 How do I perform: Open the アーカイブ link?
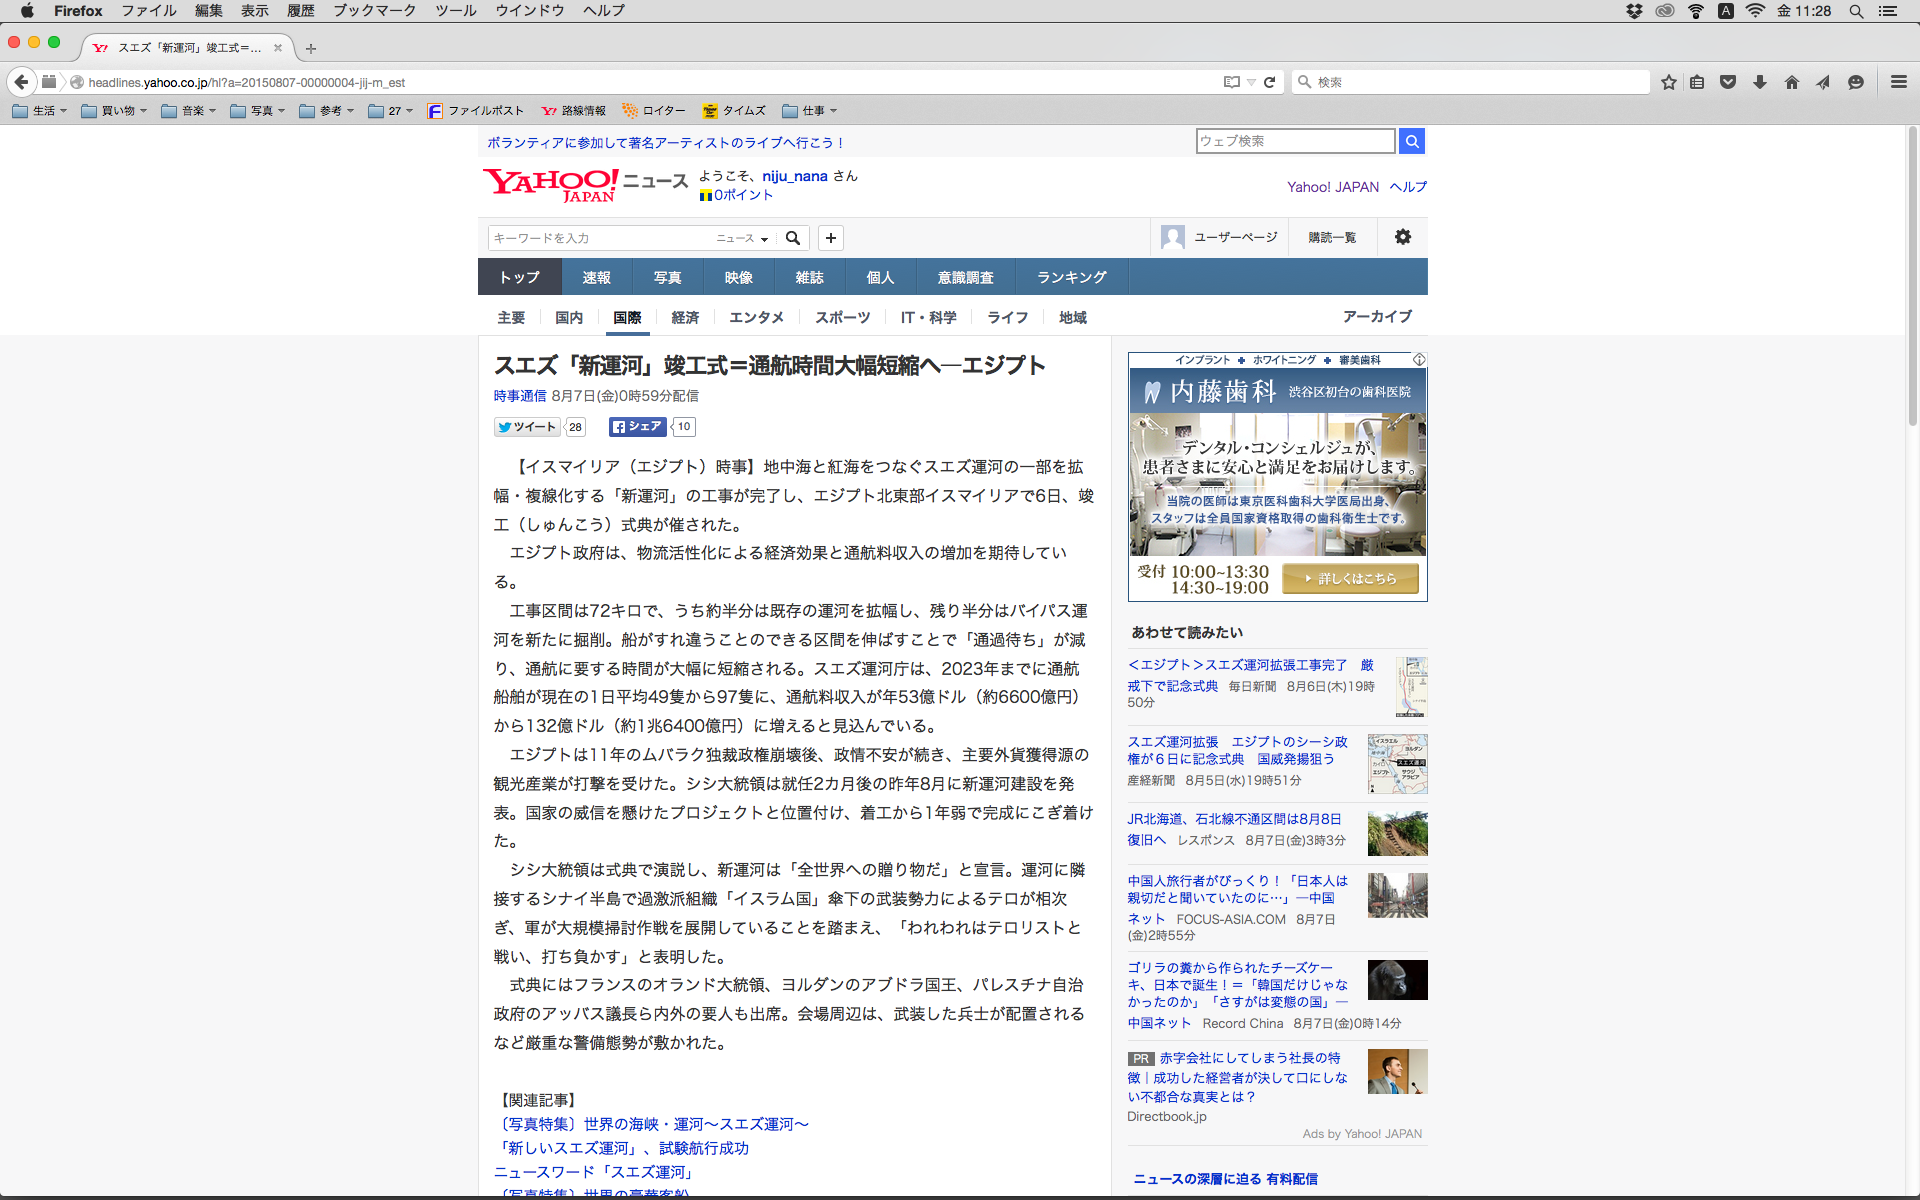(1377, 316)
